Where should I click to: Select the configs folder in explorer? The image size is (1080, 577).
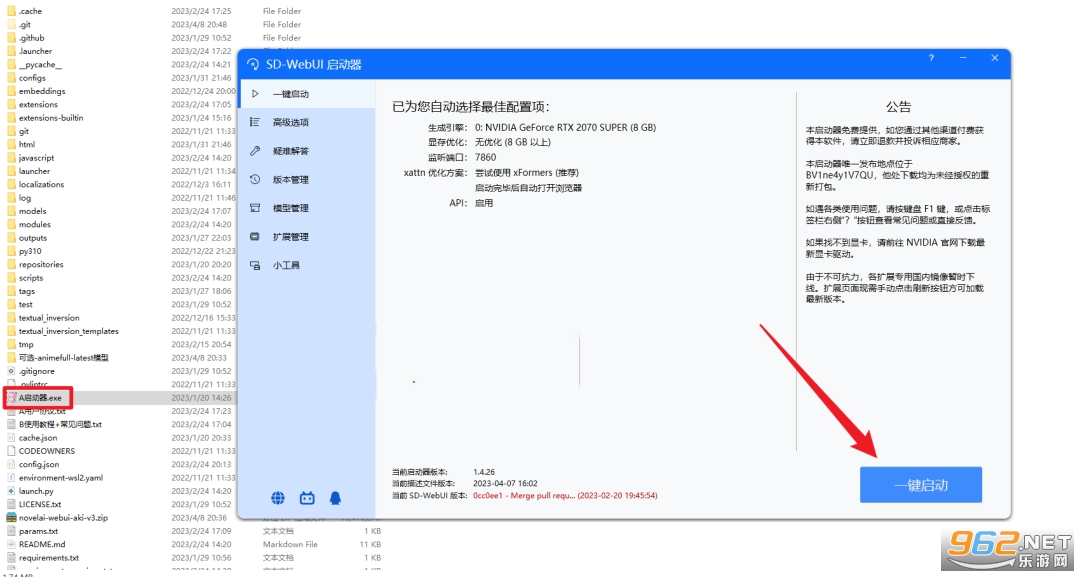point(32,78)
